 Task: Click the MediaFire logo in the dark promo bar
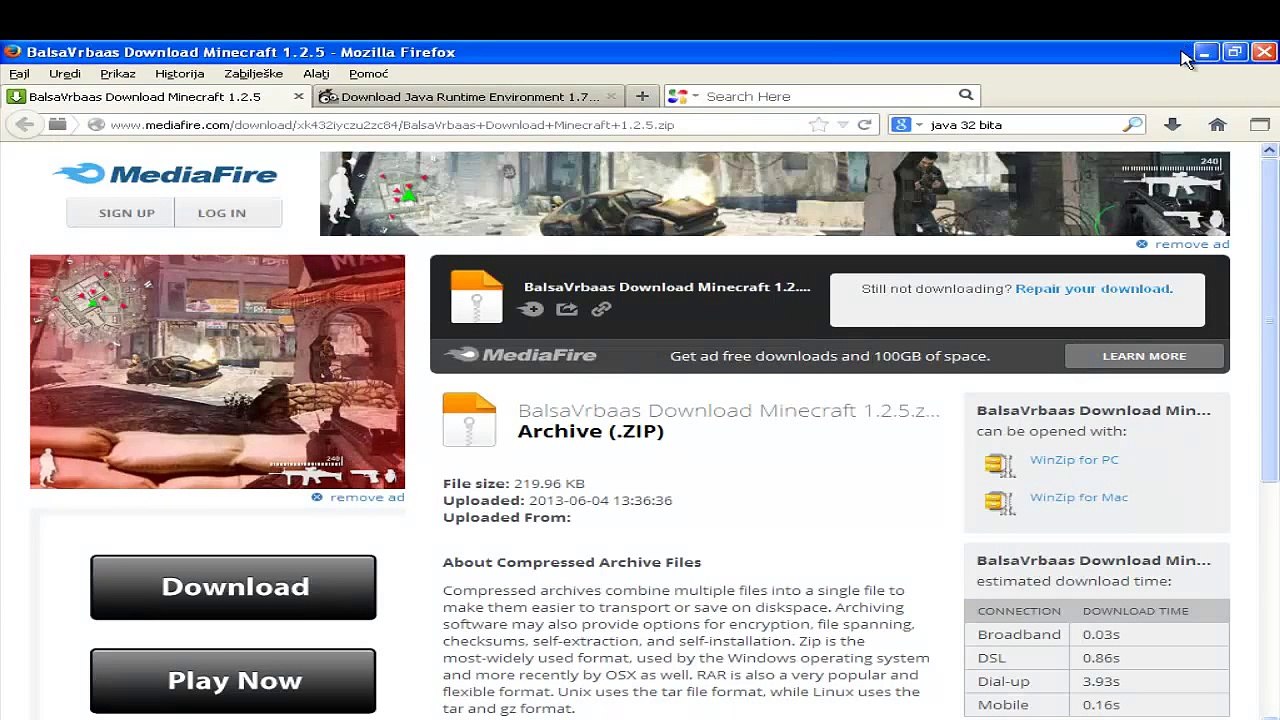click(521, 355)
